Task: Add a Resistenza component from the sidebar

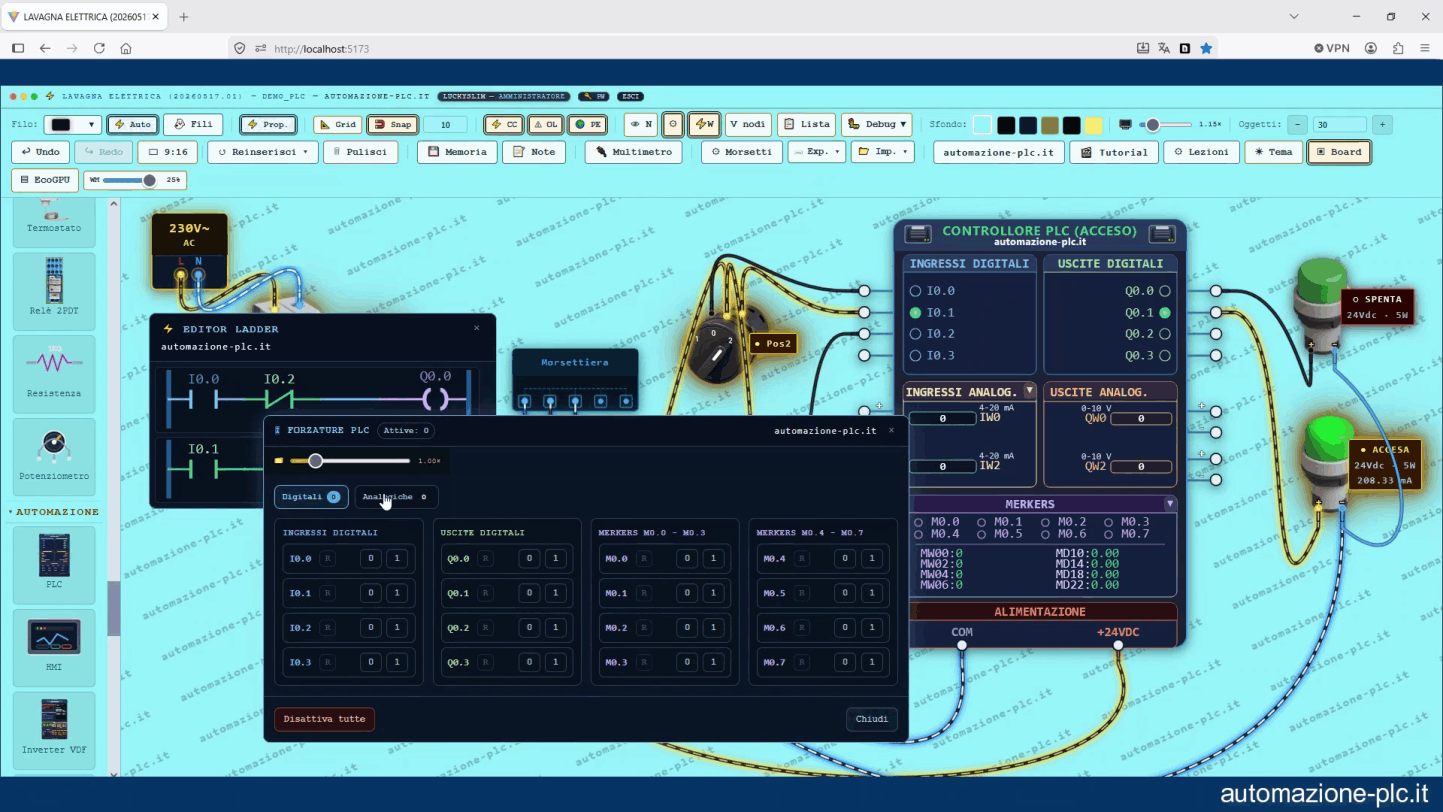Action: point(54,373)
